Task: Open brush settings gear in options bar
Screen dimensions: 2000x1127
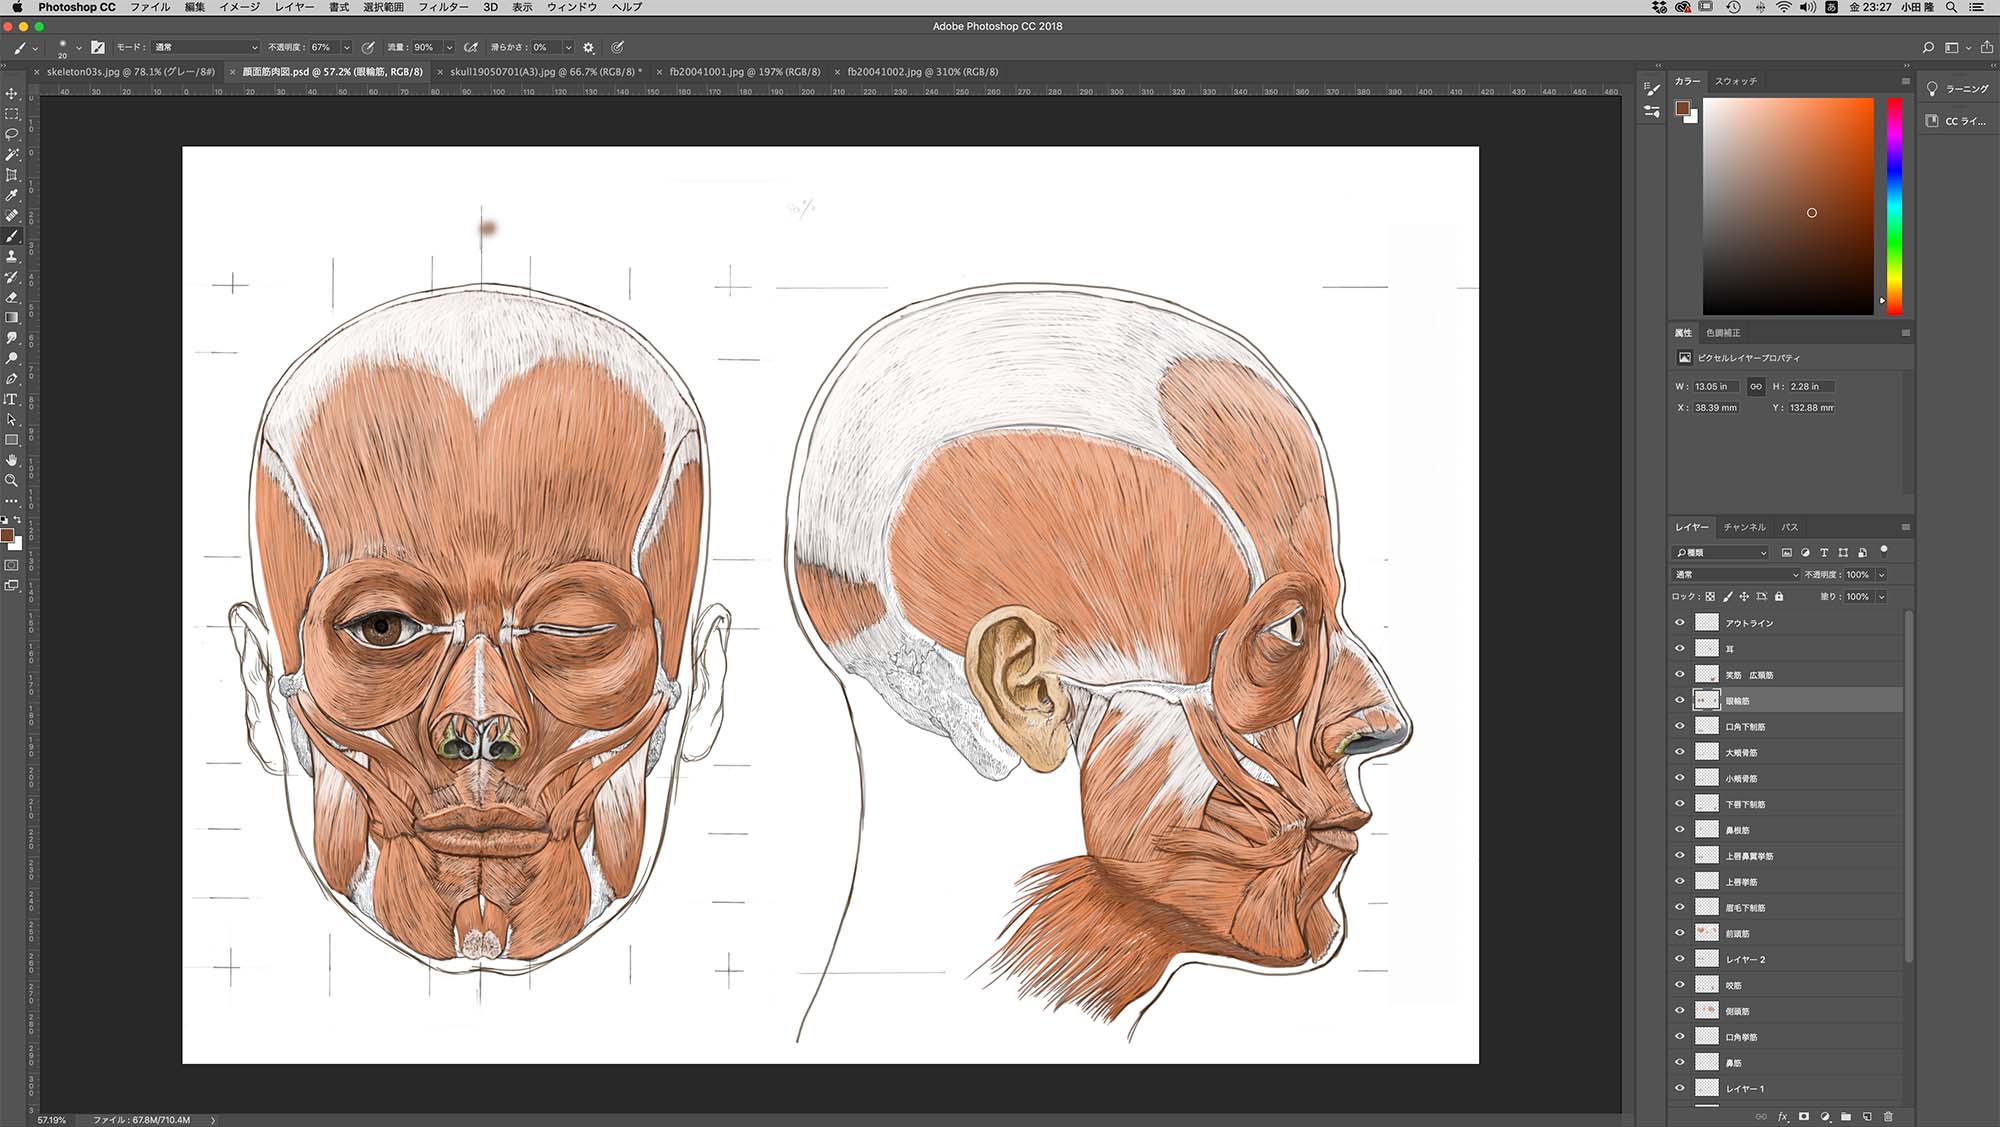Action: tap(588, 47)
